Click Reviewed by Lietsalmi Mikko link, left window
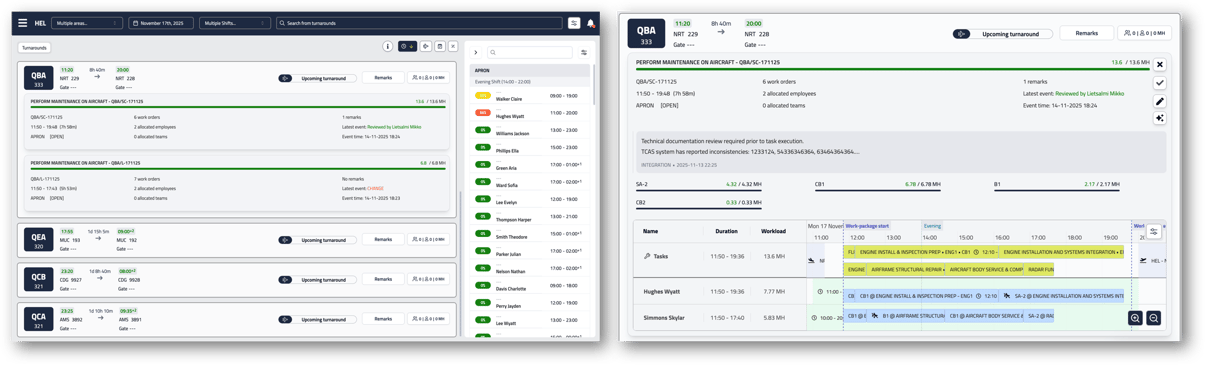The width and height of the screenshot is (1205, 365). click(x=394, y=127)
